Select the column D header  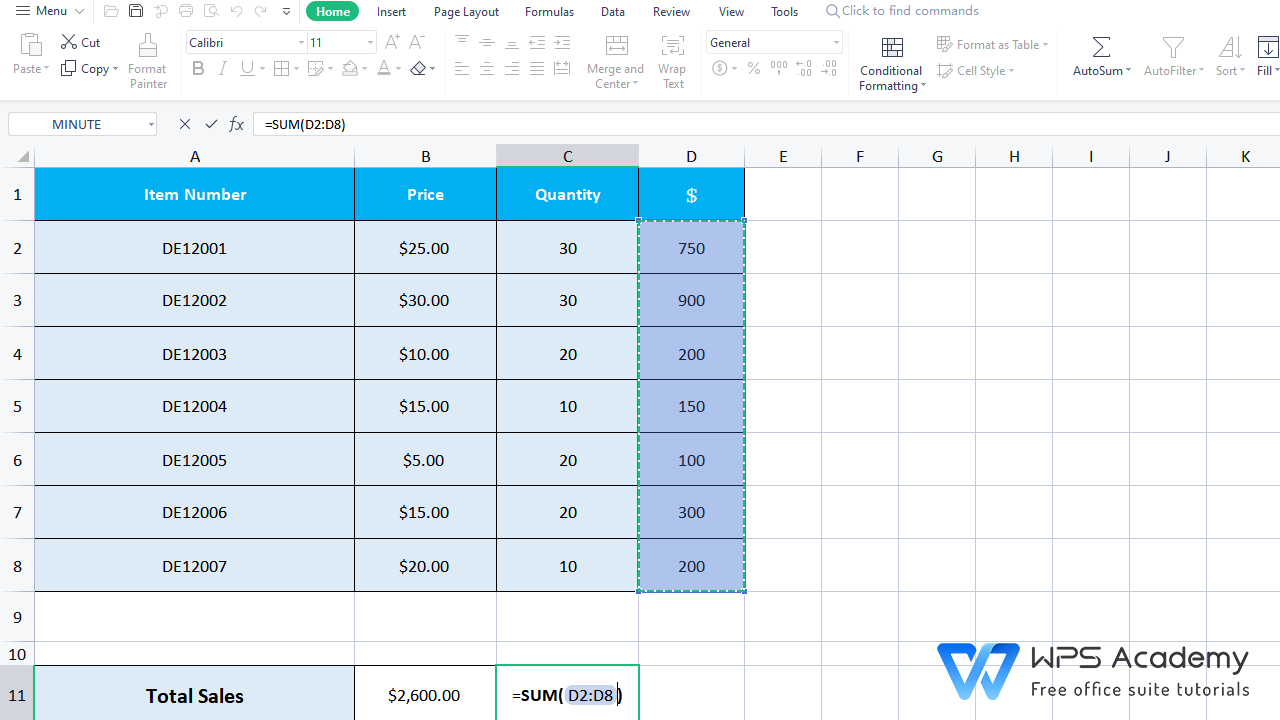[691, 156]
